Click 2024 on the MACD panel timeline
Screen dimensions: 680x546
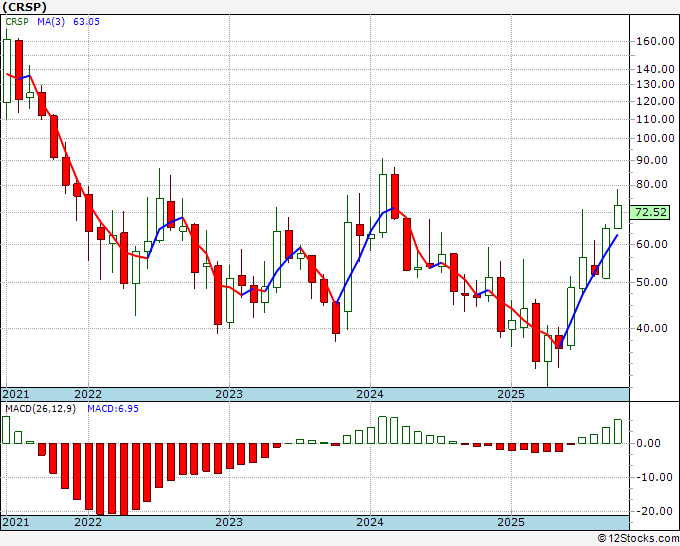pos(370,522)
